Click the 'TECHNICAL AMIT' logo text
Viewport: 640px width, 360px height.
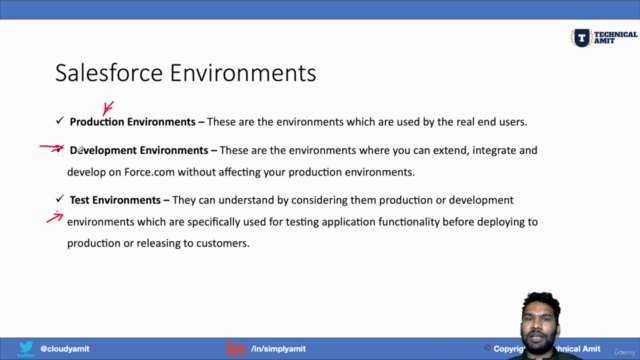(x=616, y=38)
